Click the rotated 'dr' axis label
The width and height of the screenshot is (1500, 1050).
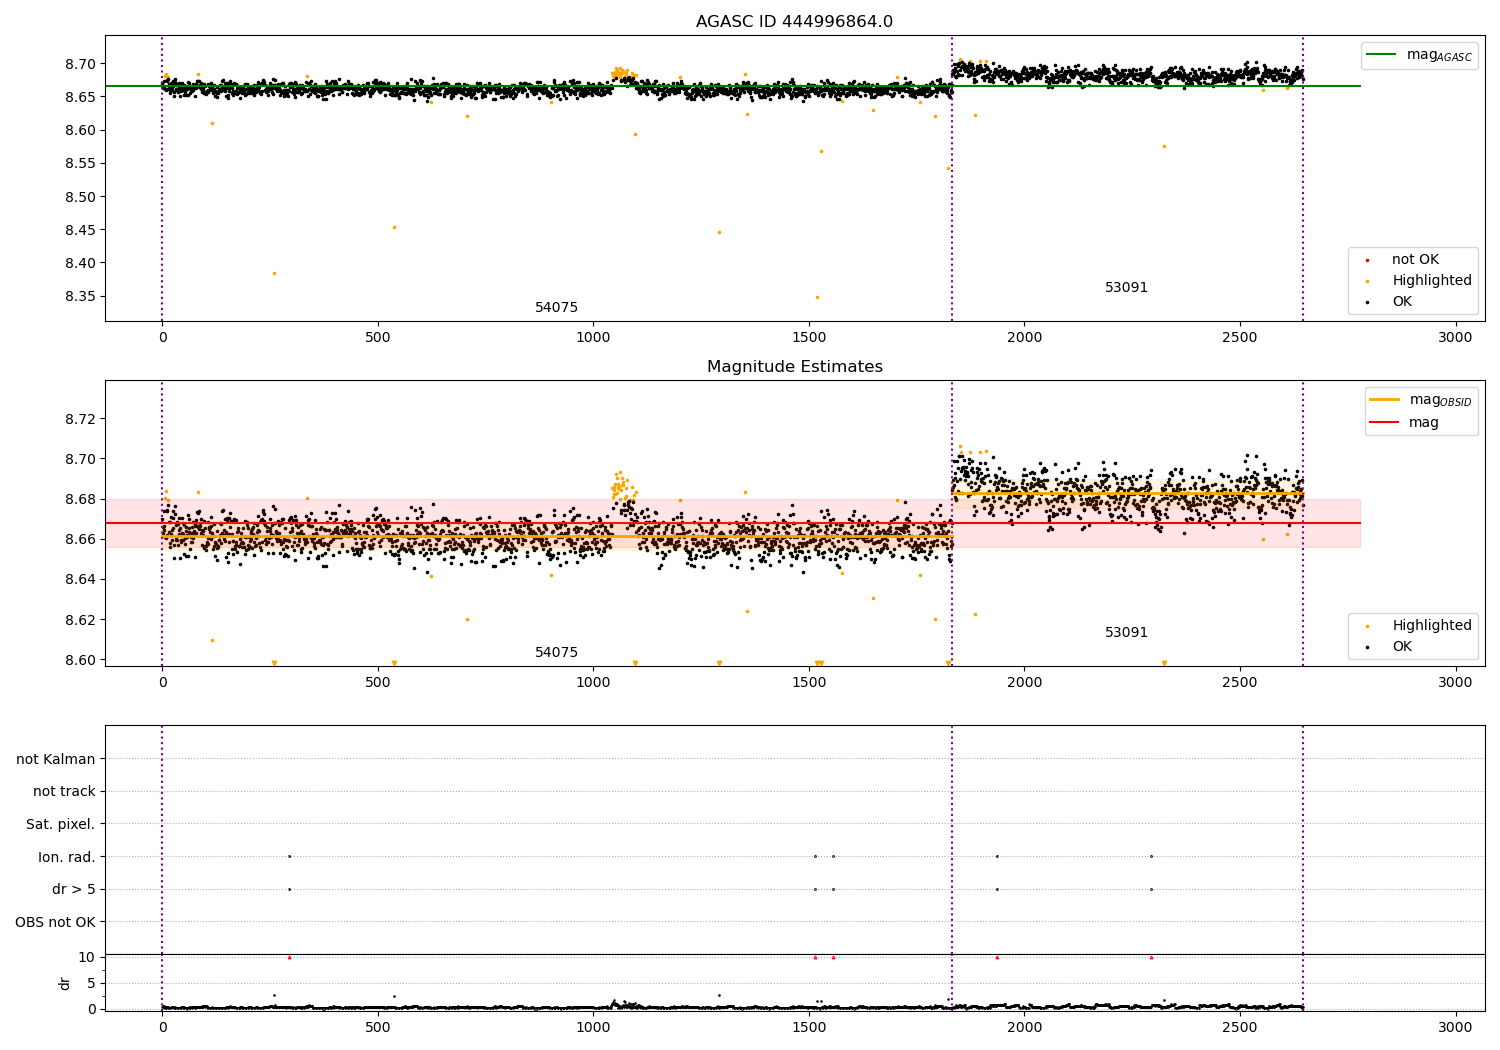tap(65, 984)
